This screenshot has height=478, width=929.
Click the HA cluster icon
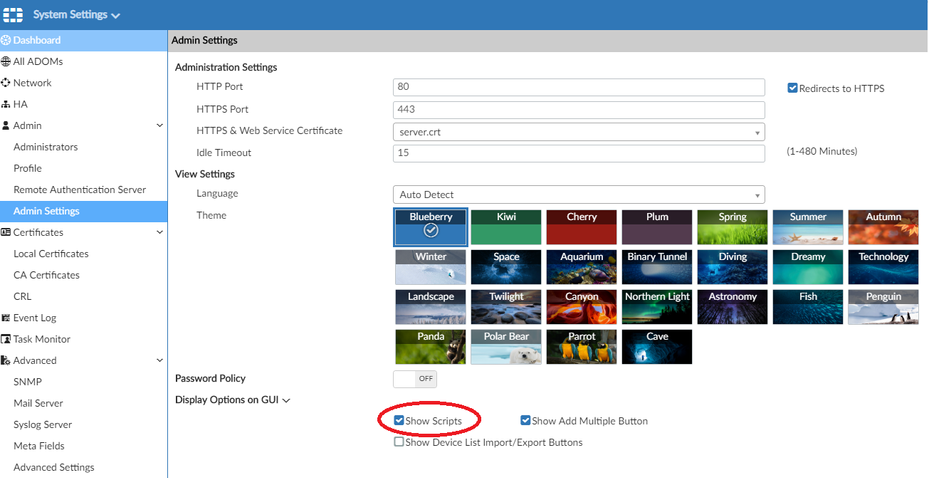[x=6, y=104]
